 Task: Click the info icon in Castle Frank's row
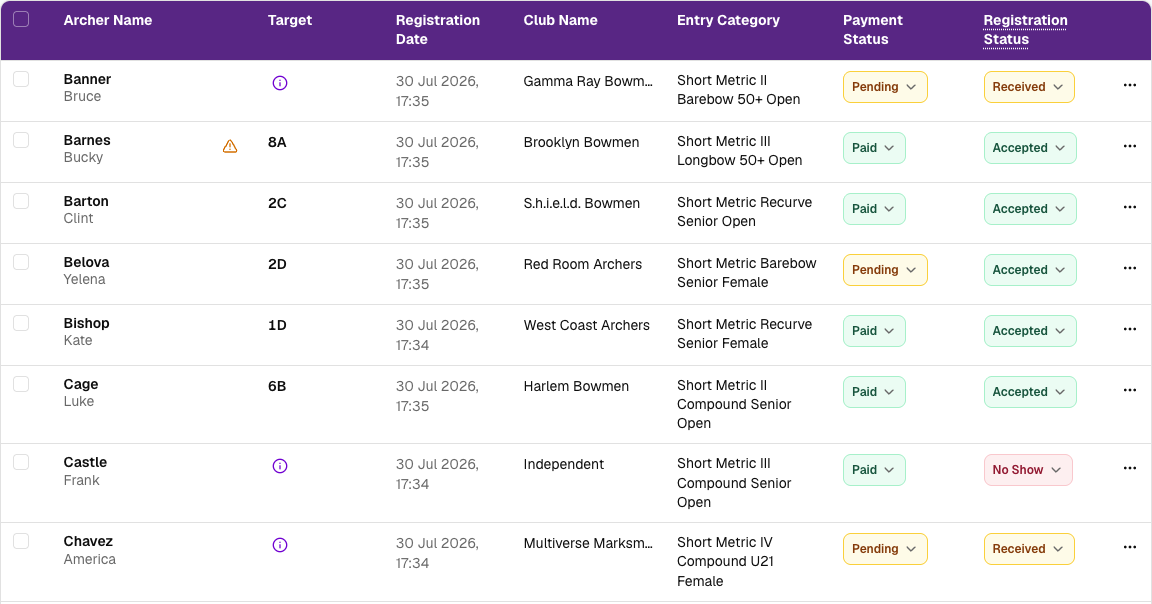280,466
